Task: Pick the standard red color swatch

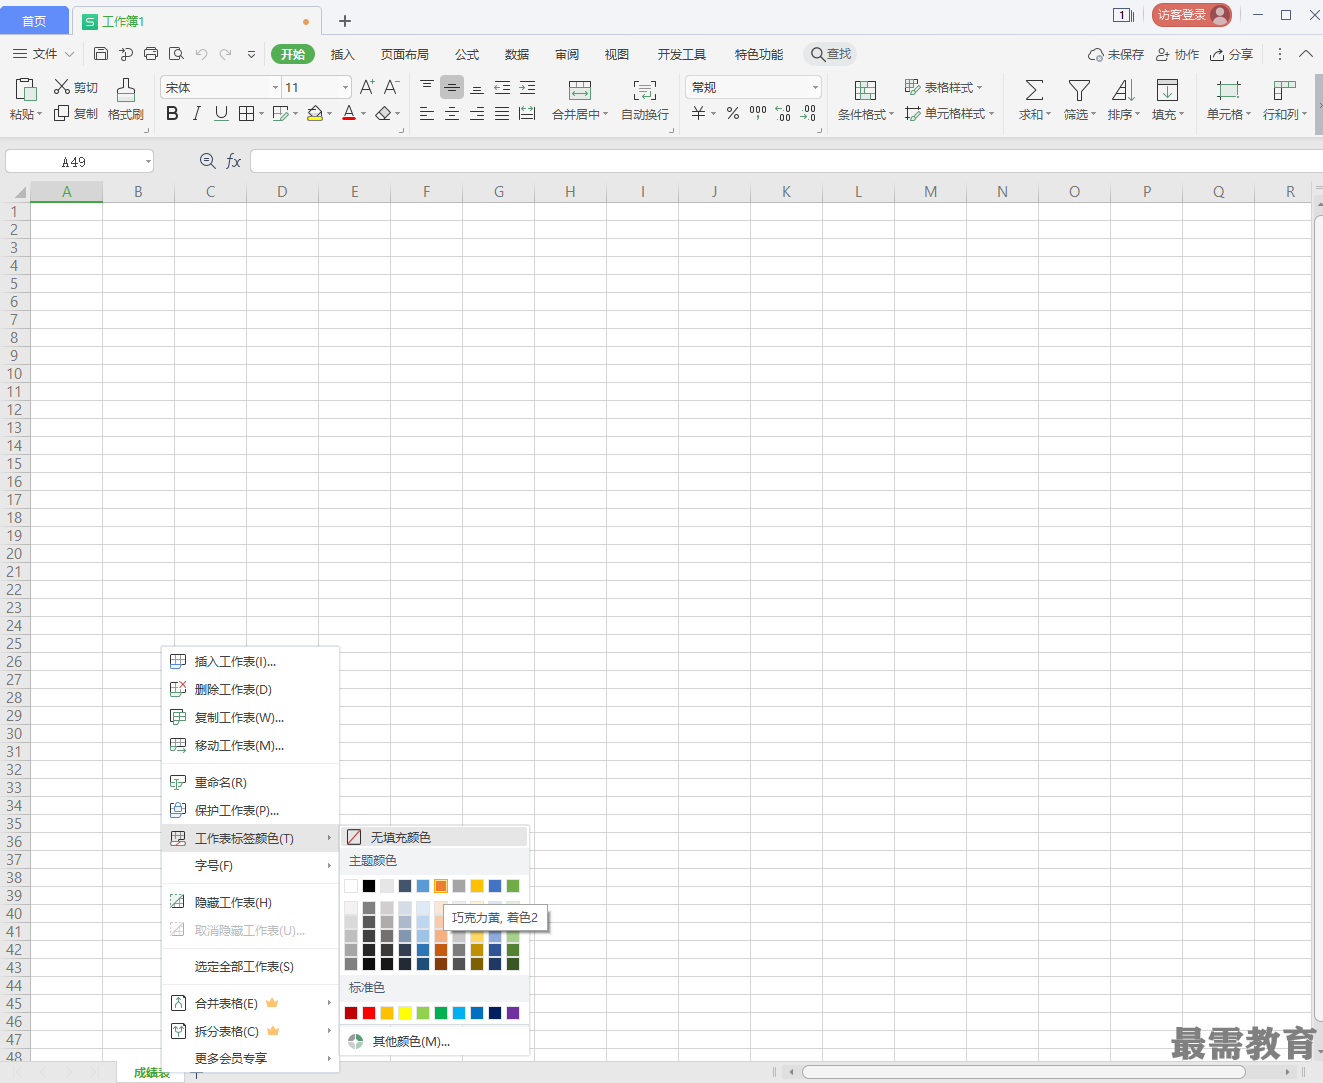Action: pos(369,1013)
